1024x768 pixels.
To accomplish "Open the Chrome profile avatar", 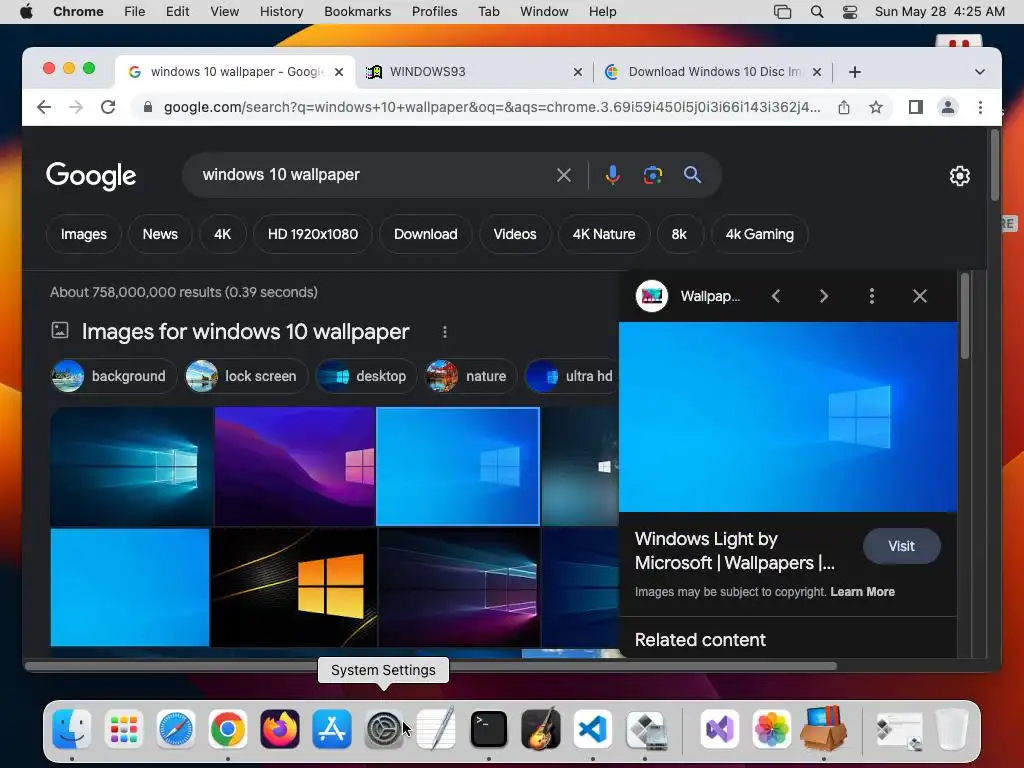I will [948, 107].
